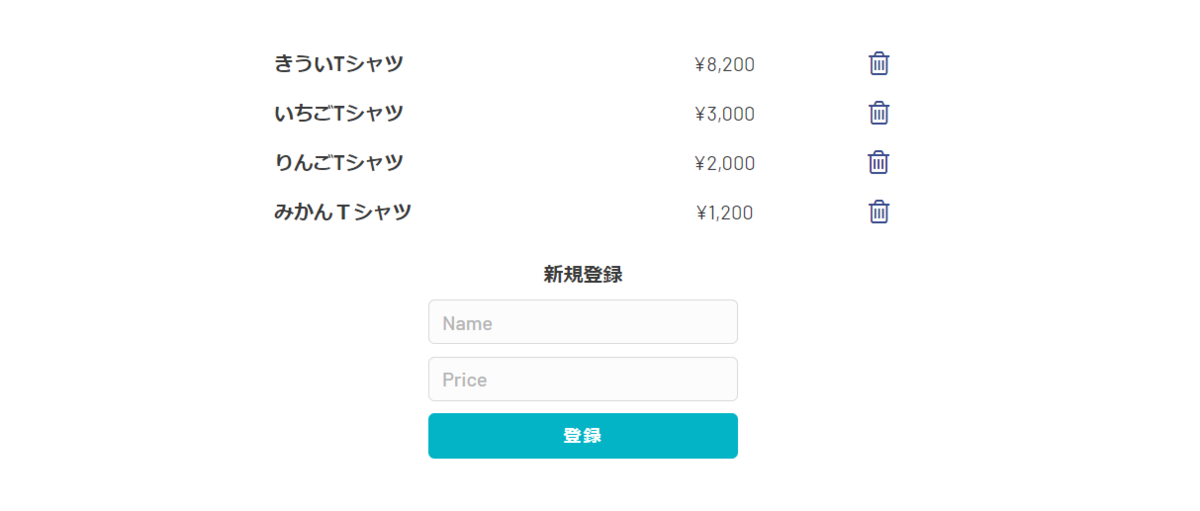Click the Price placeholder text
1200x511 pixels.
pyautogui.click(x=464, y=380)
